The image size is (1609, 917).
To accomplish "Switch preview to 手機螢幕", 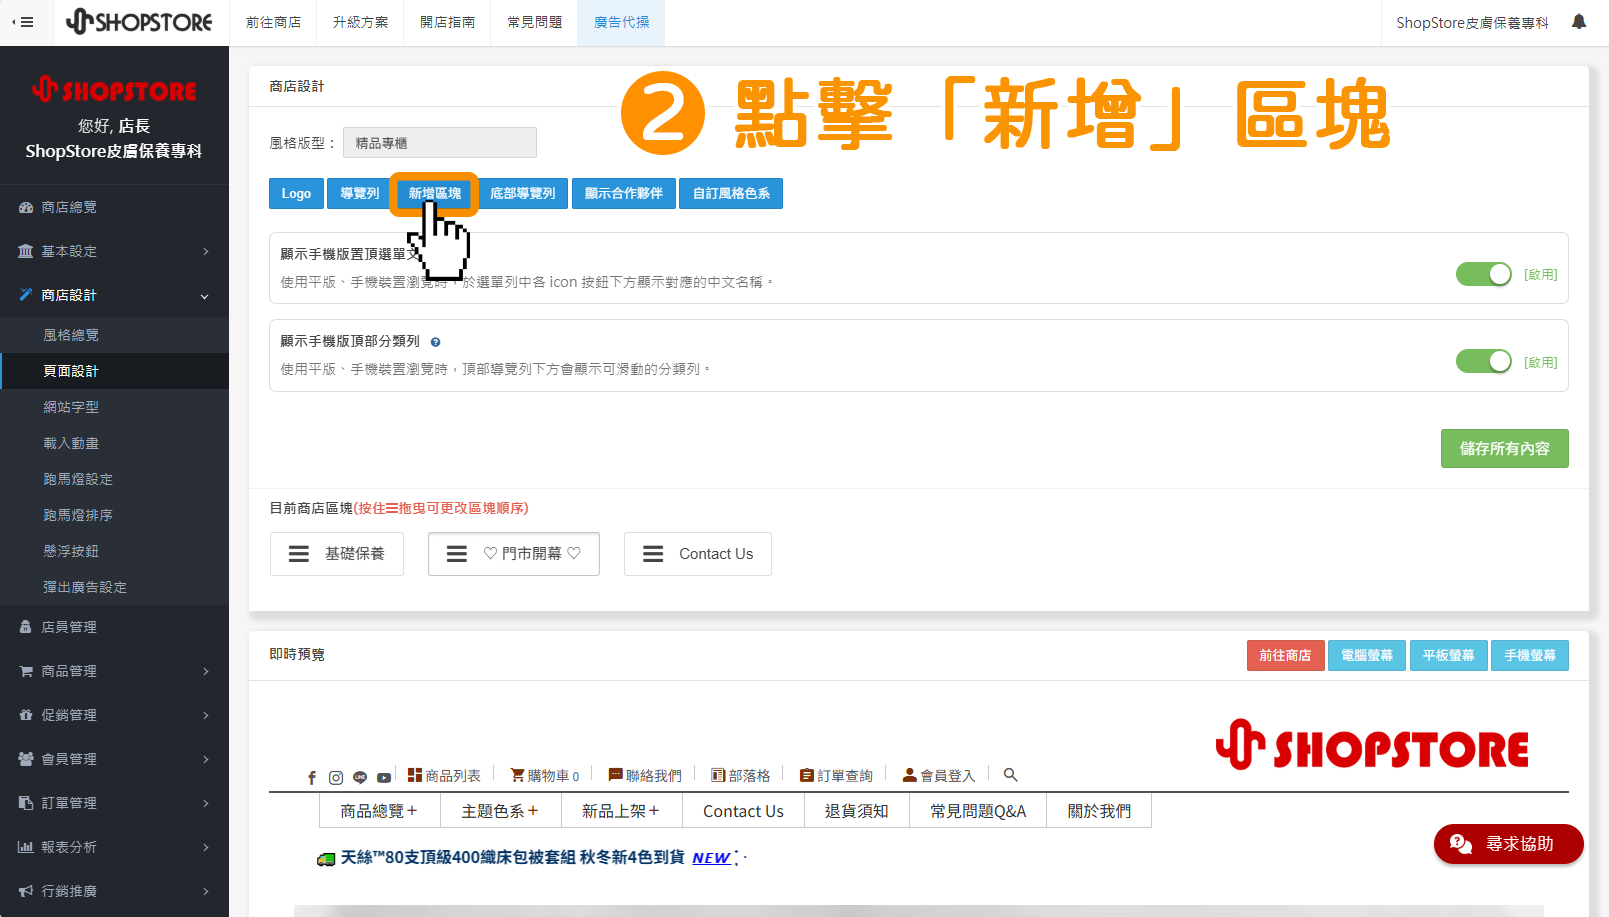I will tap(1530, 655).
